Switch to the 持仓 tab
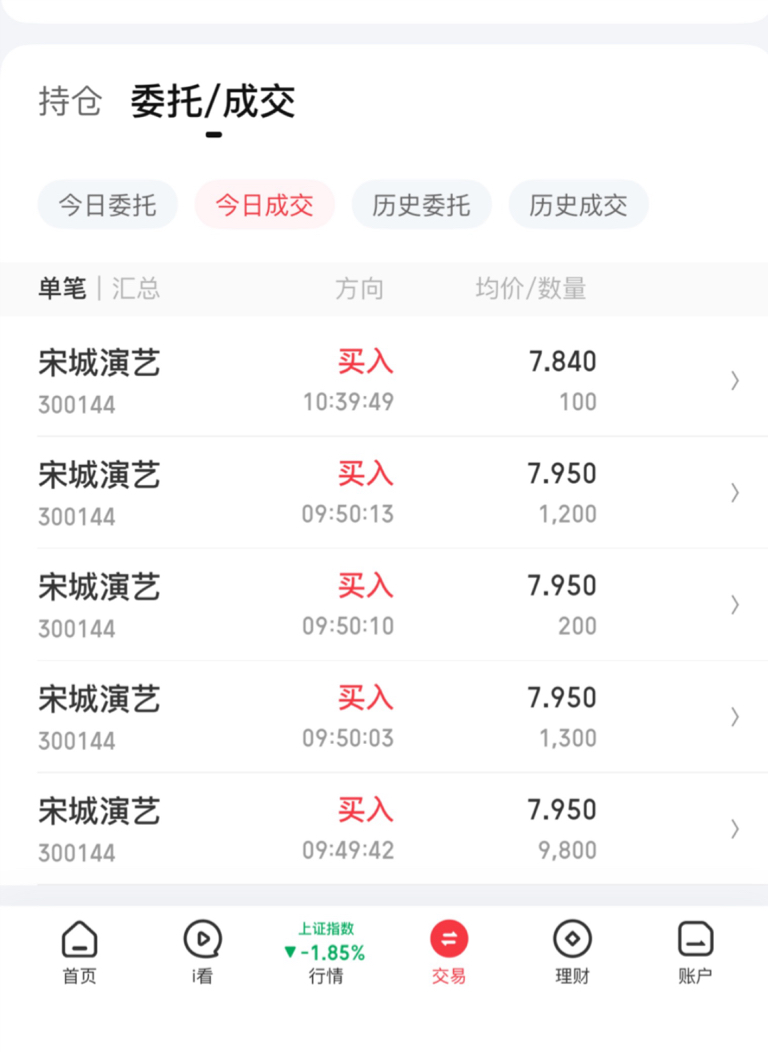Image resolution: width=768 pixels, height=1052 pixels. pos(70,102)
